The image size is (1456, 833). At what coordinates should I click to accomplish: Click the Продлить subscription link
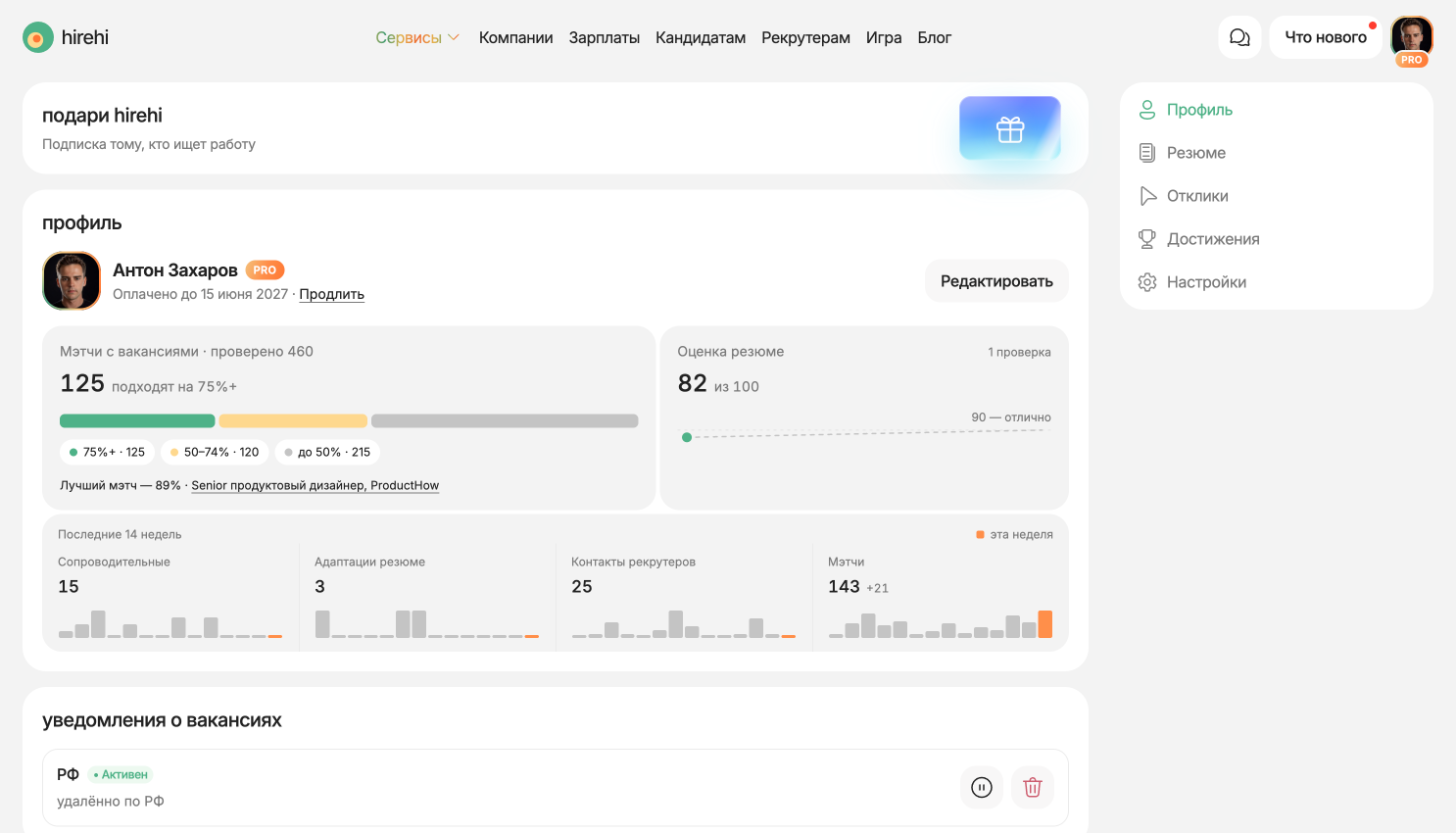[x=332, y=294]
